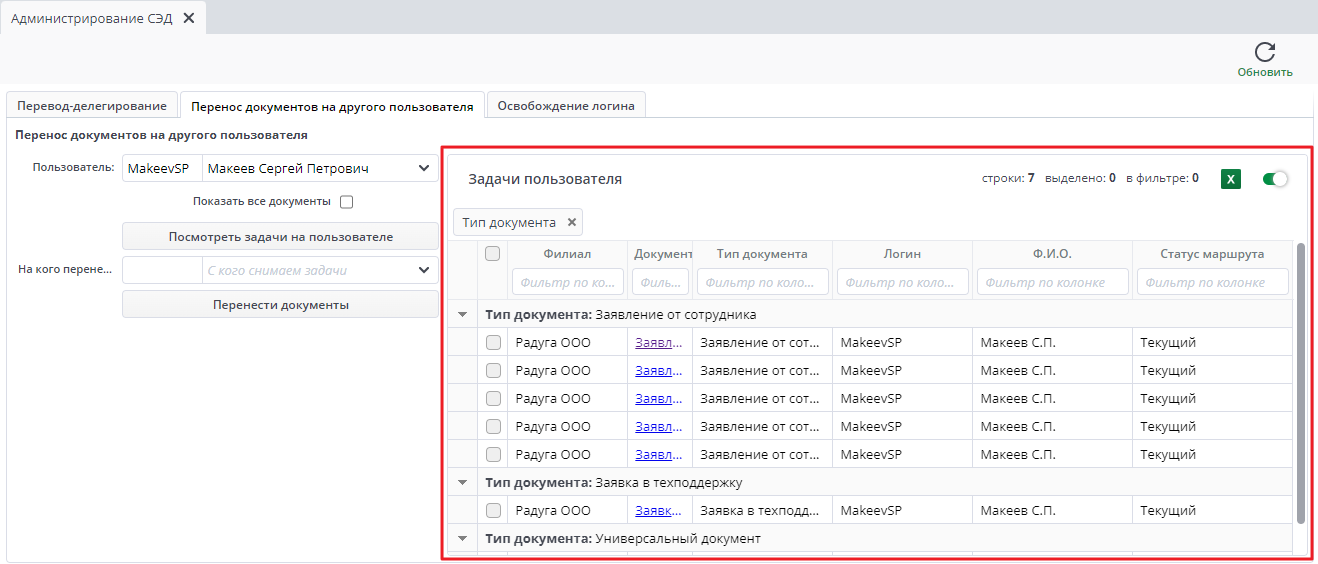Image resolution: width=1318 pixels, height=564 pixels.
Task: Sort by the Логин column header
Action: pos(903,254)
